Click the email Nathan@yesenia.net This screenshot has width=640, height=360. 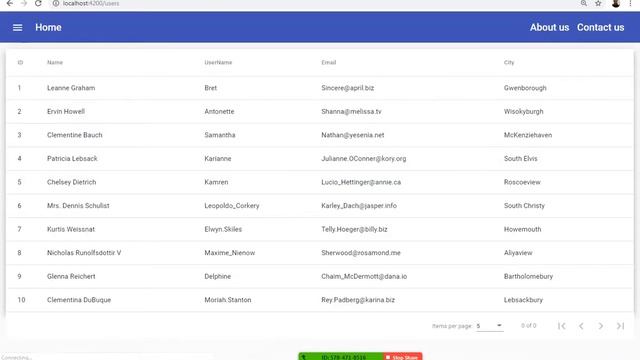[353, 135]
